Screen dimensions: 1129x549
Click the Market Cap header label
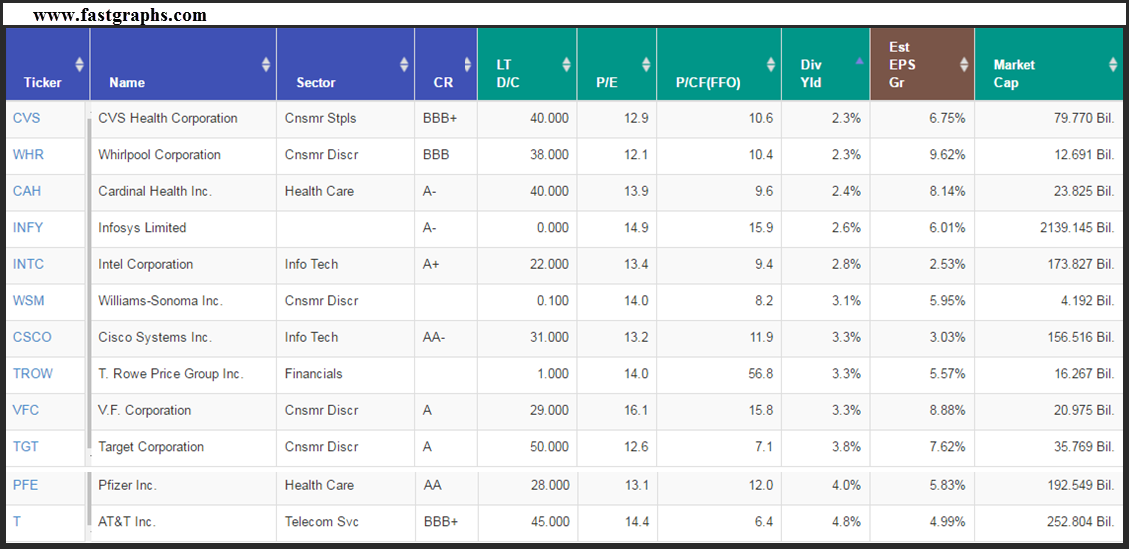point(1015,73)
